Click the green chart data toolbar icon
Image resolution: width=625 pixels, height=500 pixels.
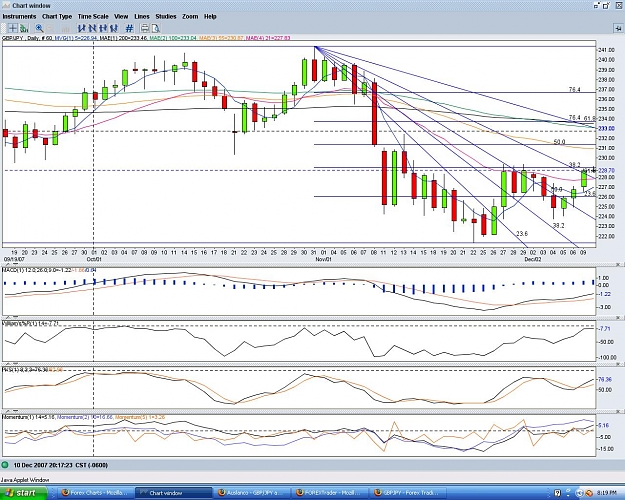24,28
